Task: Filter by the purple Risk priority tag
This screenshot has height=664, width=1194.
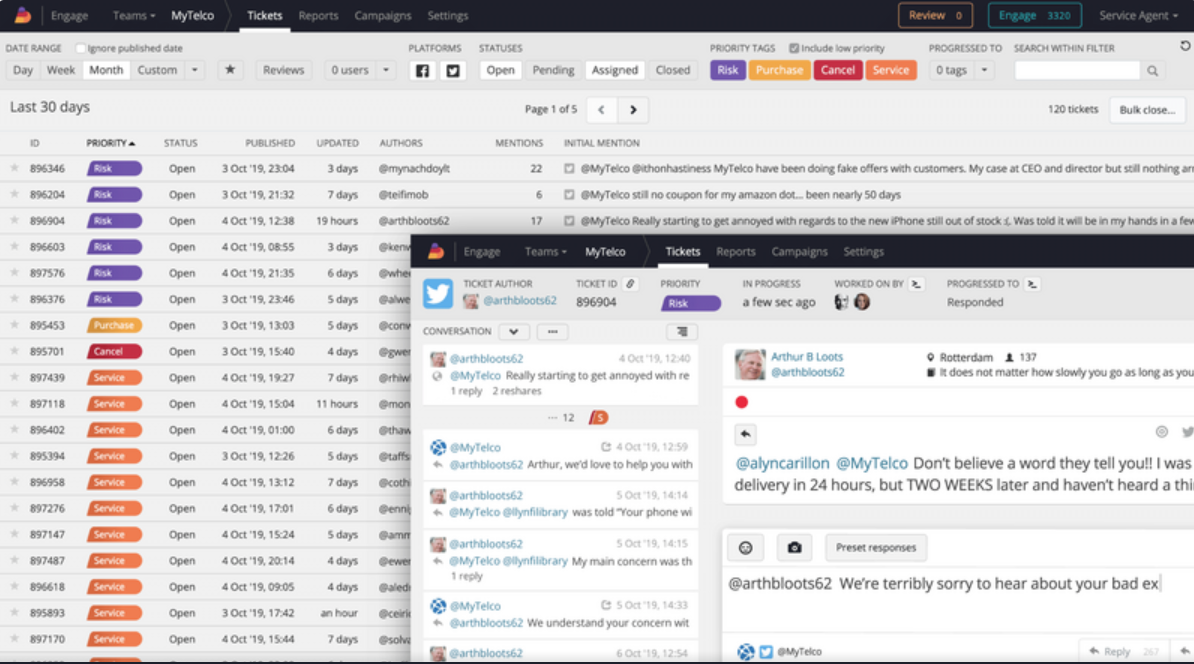Action: point(727,70)
